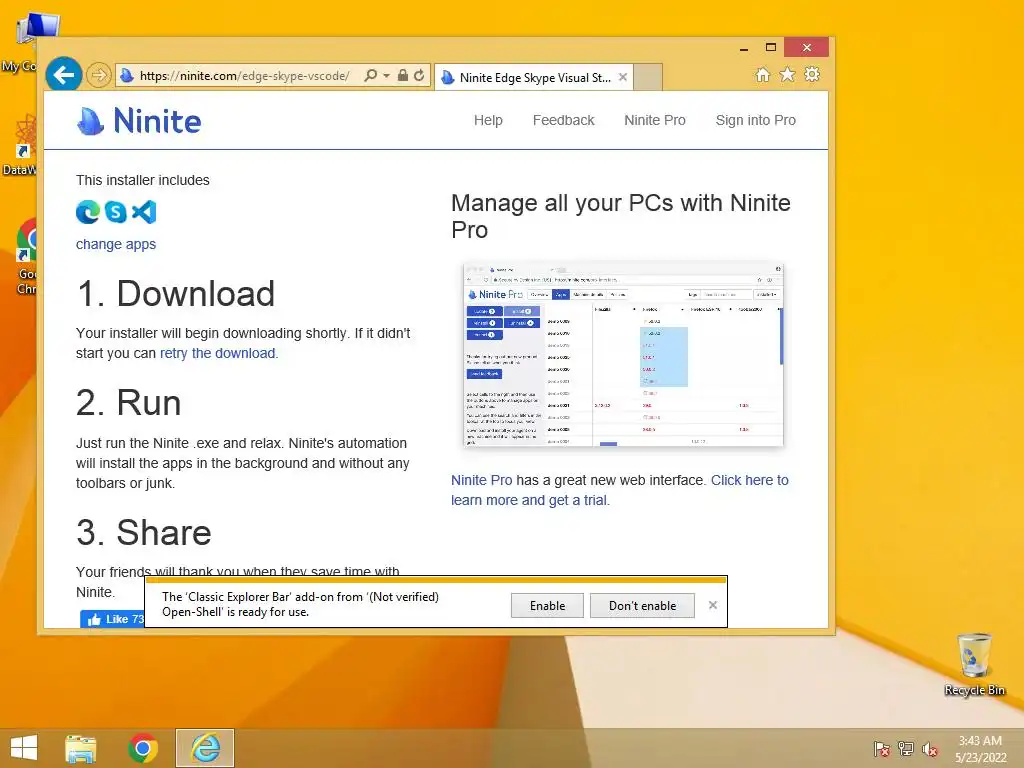This screenshot has width=1024, height=768.
Task: Click the Microsoft Edge app icon
Action: (88, 212)
